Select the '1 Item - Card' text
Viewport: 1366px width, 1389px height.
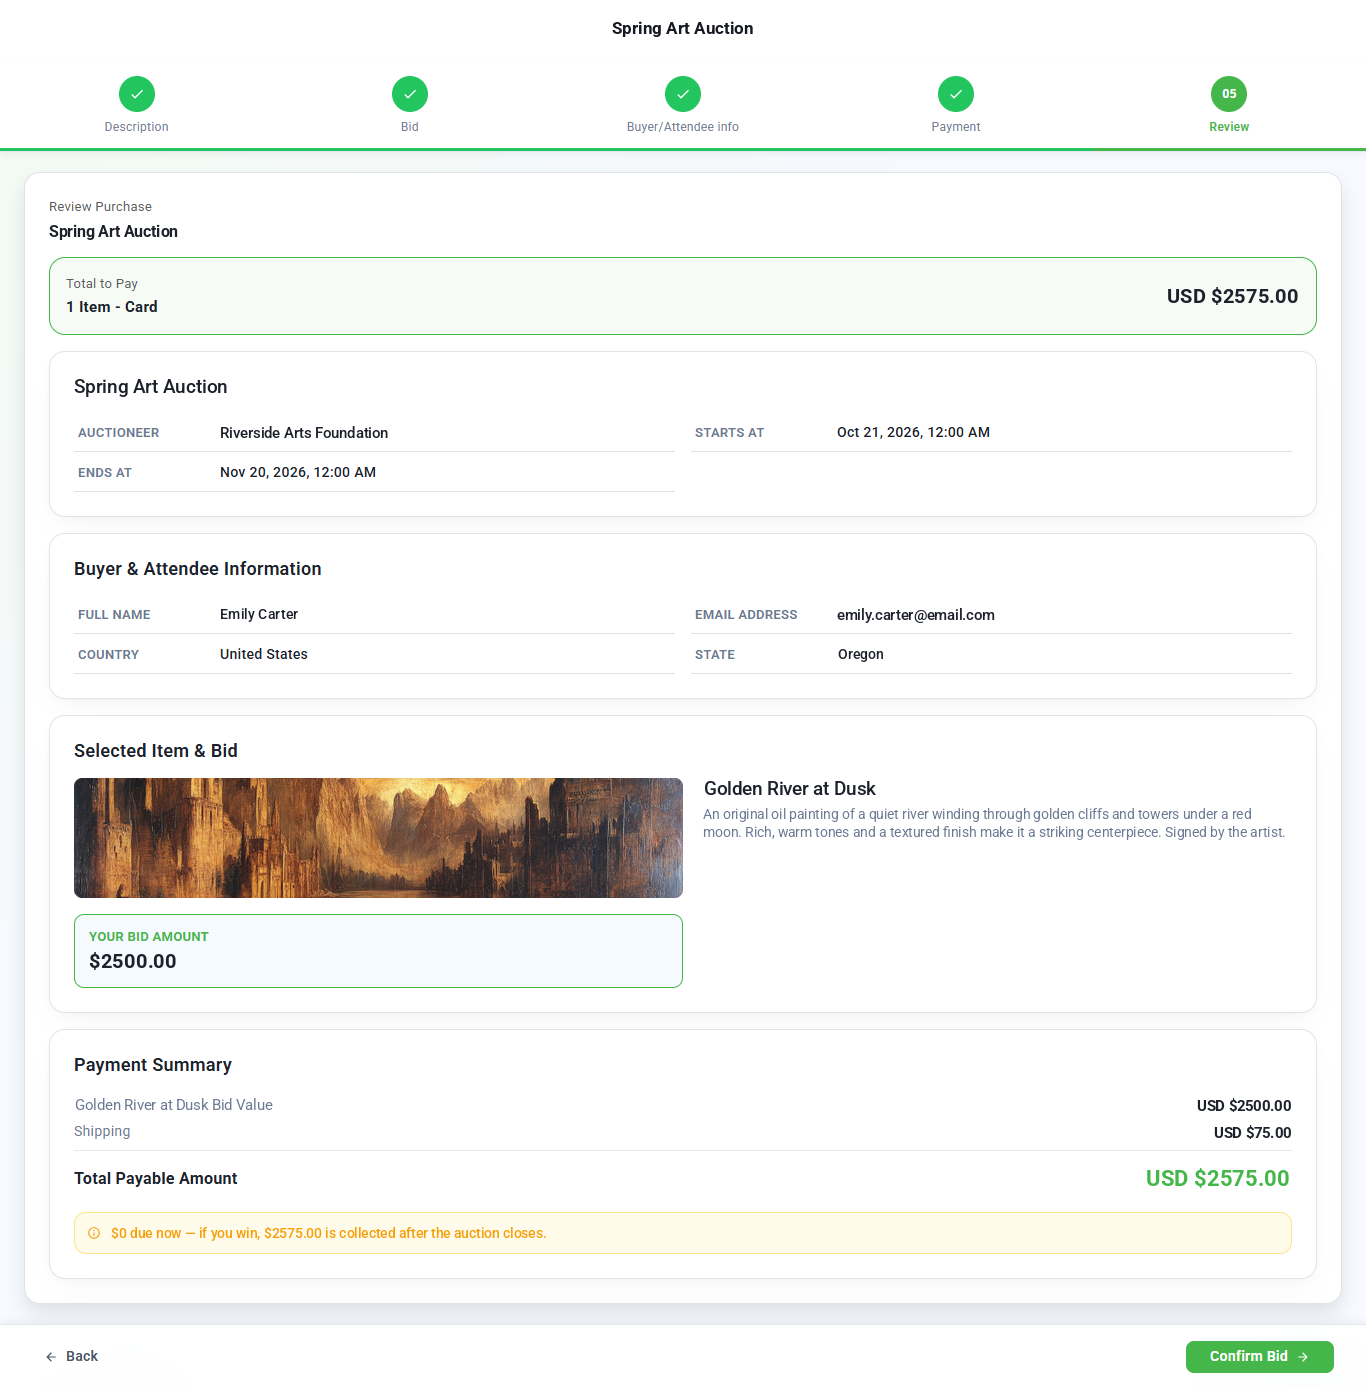coord(112,307)
